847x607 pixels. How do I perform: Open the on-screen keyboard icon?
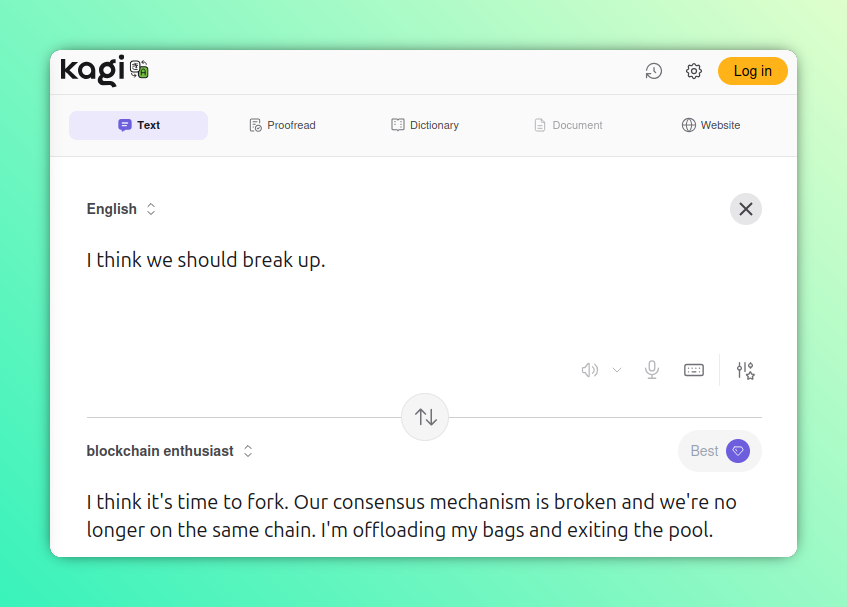point(694,369)
